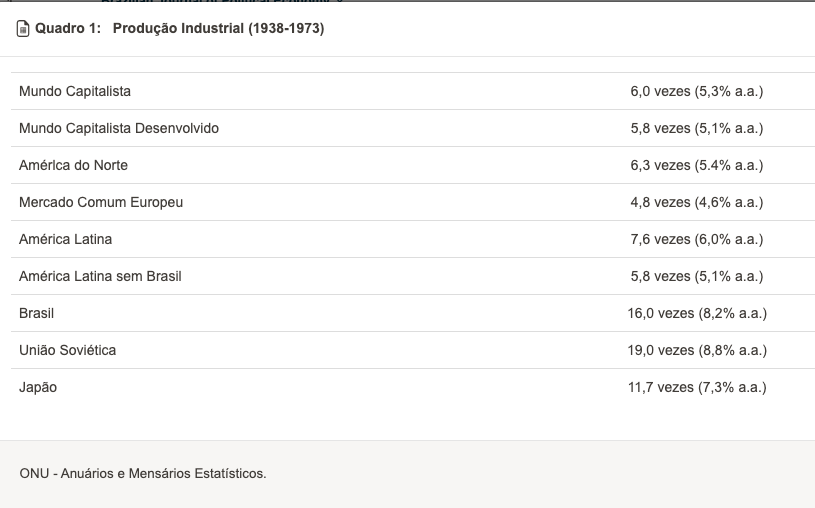Select the 16,0 vezes (8,2% a.a.) value
This screenshot has height=508, width=815.
click(x=697, y=313)
